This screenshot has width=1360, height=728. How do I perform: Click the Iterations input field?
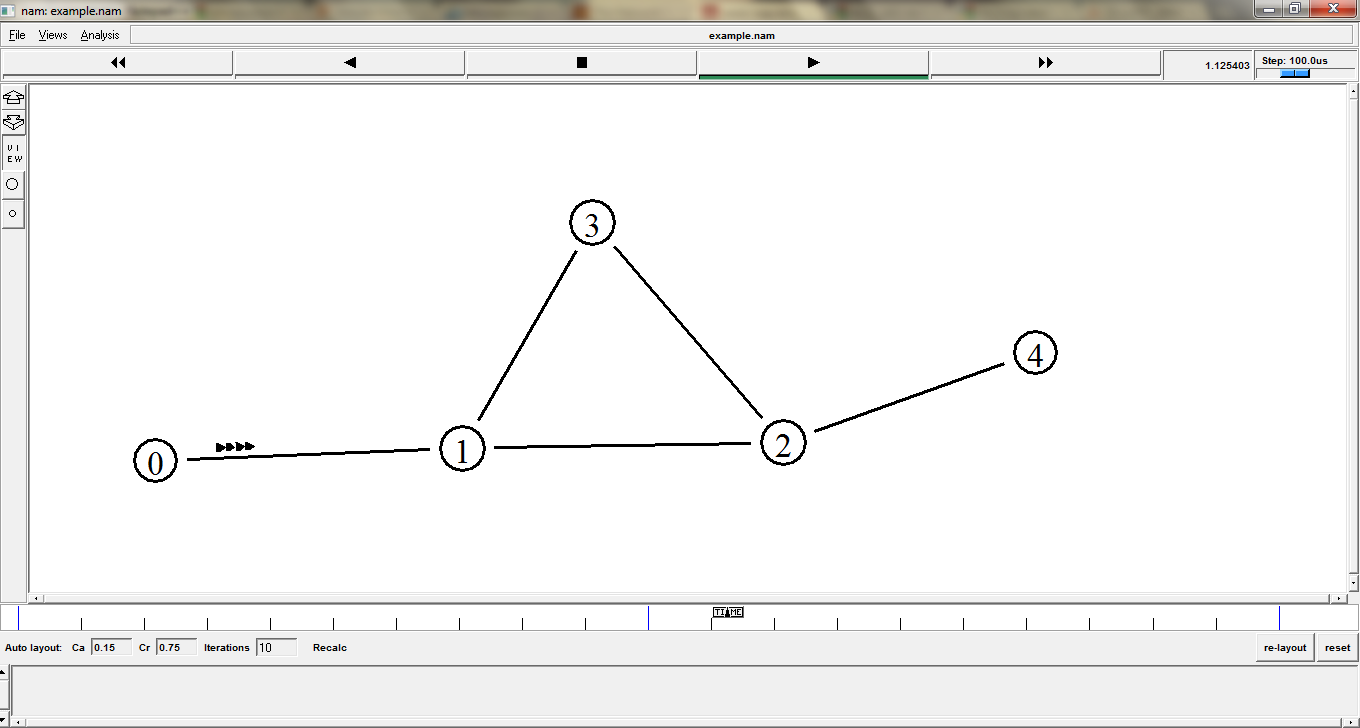pos(277,647)
